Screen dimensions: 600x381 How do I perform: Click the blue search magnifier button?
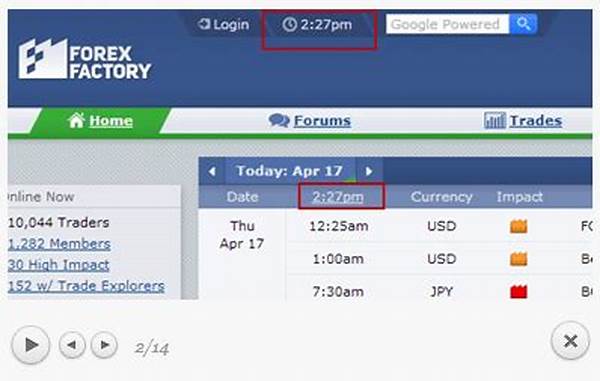[x=523, y=24]
